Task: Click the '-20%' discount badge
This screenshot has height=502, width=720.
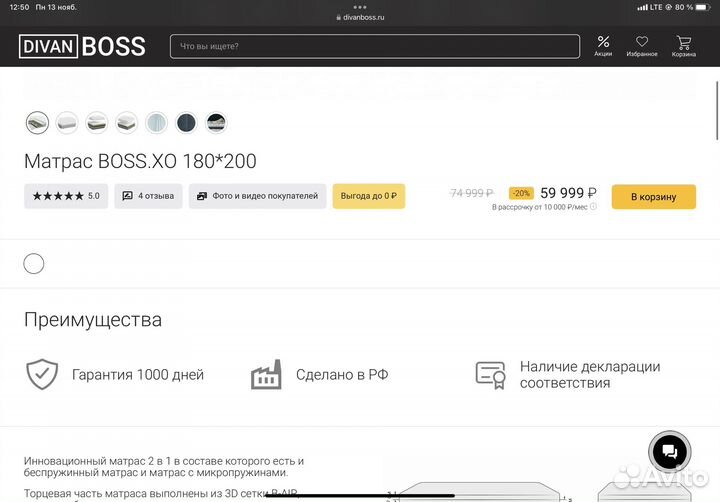Action: coord(521,193)
